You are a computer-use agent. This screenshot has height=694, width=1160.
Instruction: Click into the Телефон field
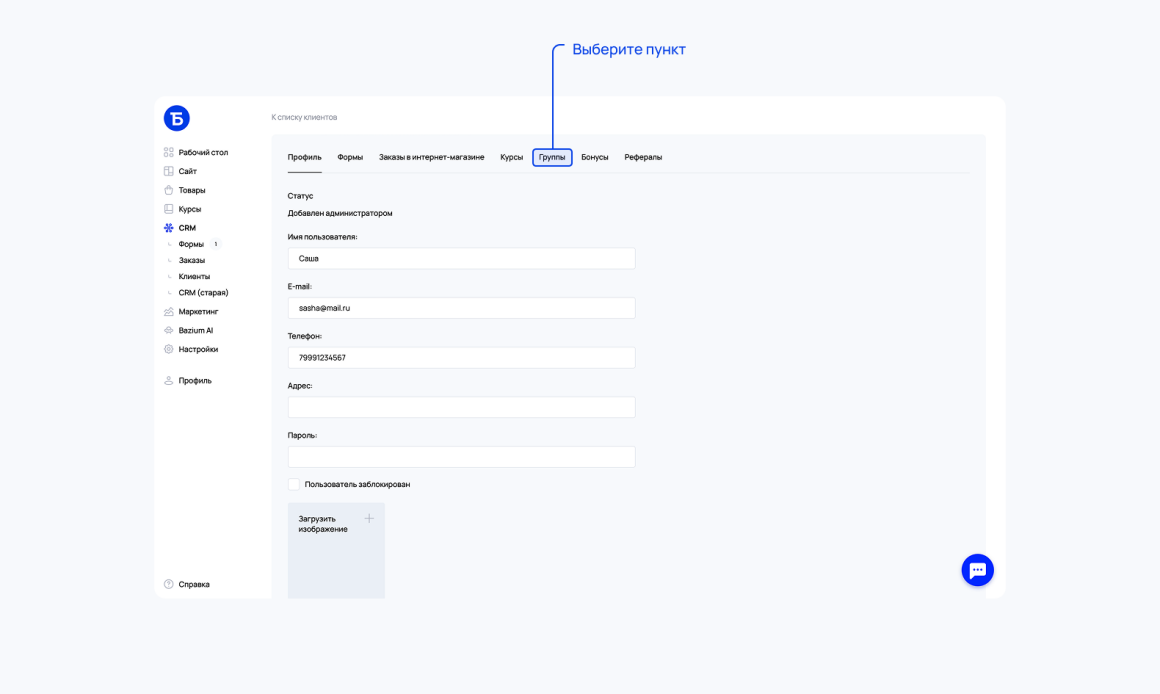click(x=462, y=357)
